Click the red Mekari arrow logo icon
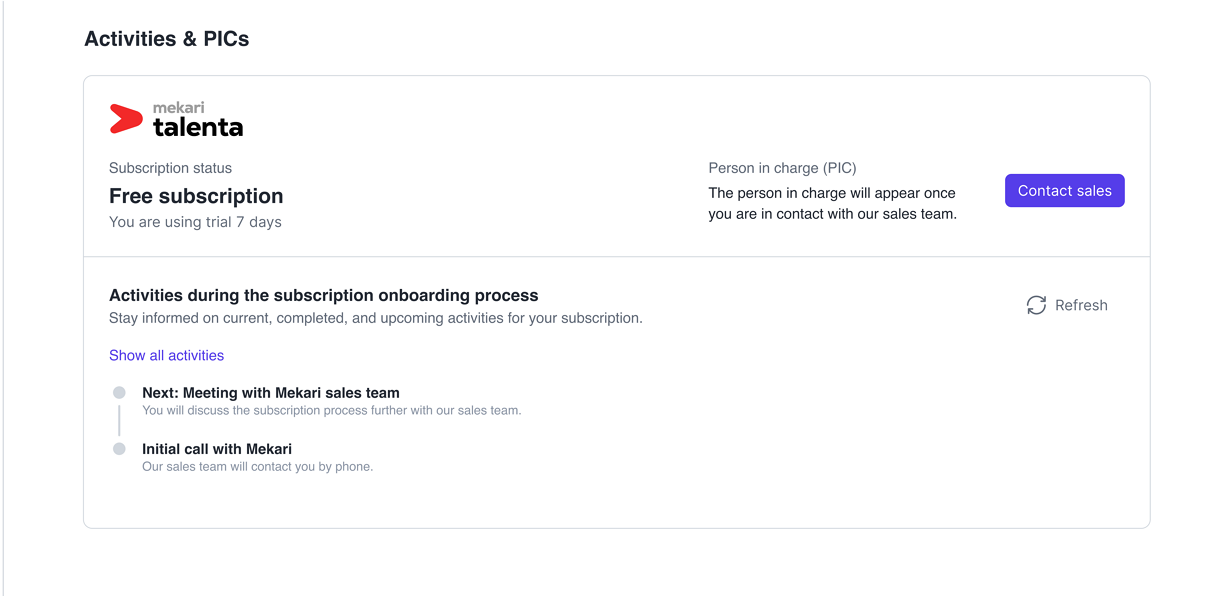The width and height of the screenshot is (1228, 596). coord(126,119)
